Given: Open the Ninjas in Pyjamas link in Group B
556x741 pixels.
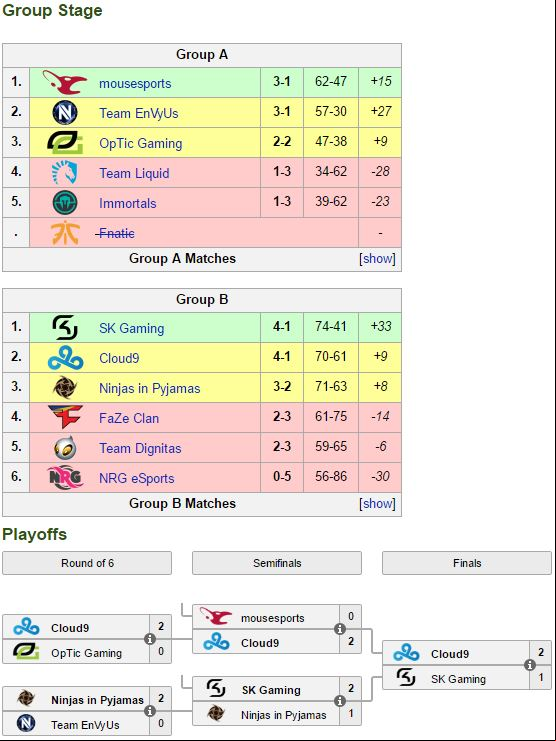Looking at the screenshot, I should tap(150, 388).
